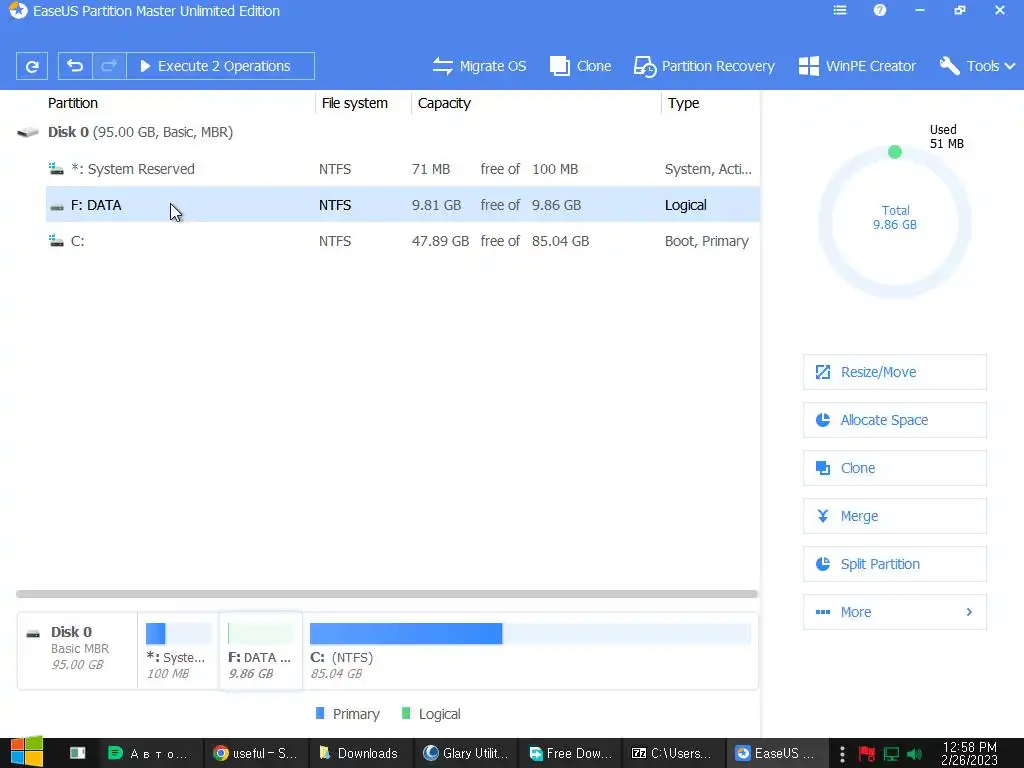Open the Clone tool in the top toolbar

(x=581, y=66)
